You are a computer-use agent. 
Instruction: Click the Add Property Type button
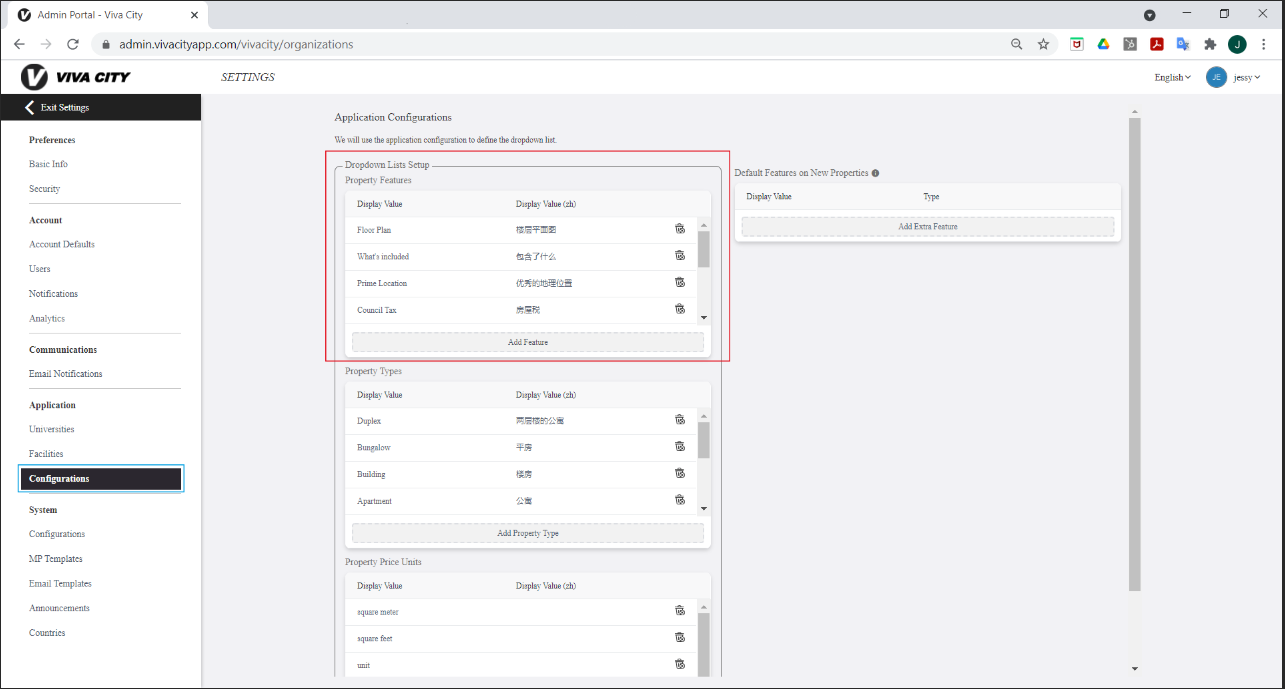tap(528, 533)
